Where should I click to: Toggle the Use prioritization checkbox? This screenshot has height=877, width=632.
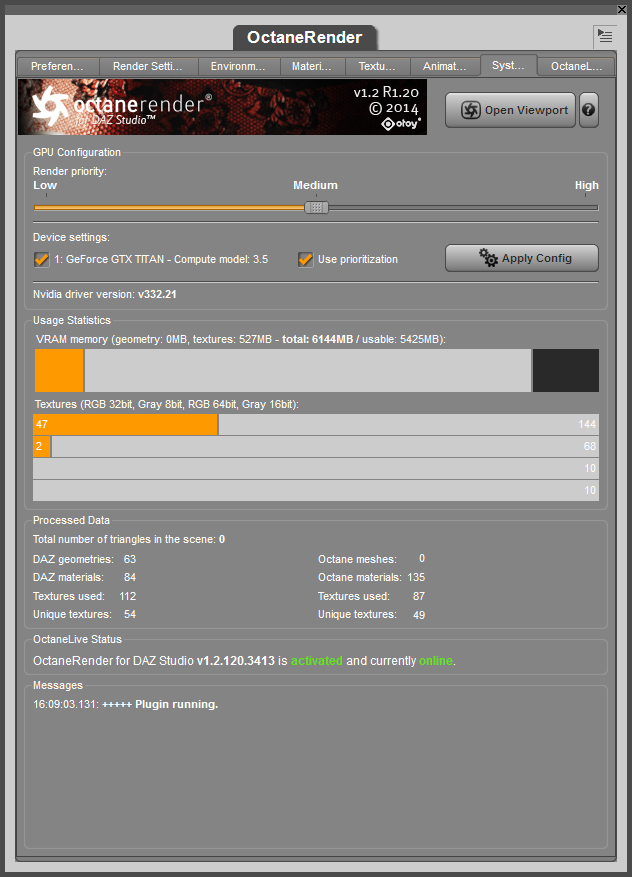pos(305,260)
